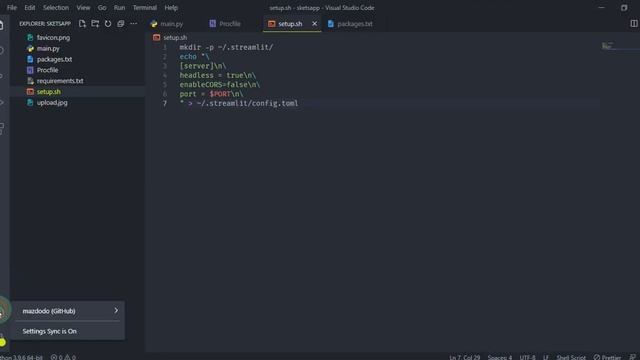Refresh the Explorer file list
The width and height of the screenshot is (640, 360).
click(108, 24)
